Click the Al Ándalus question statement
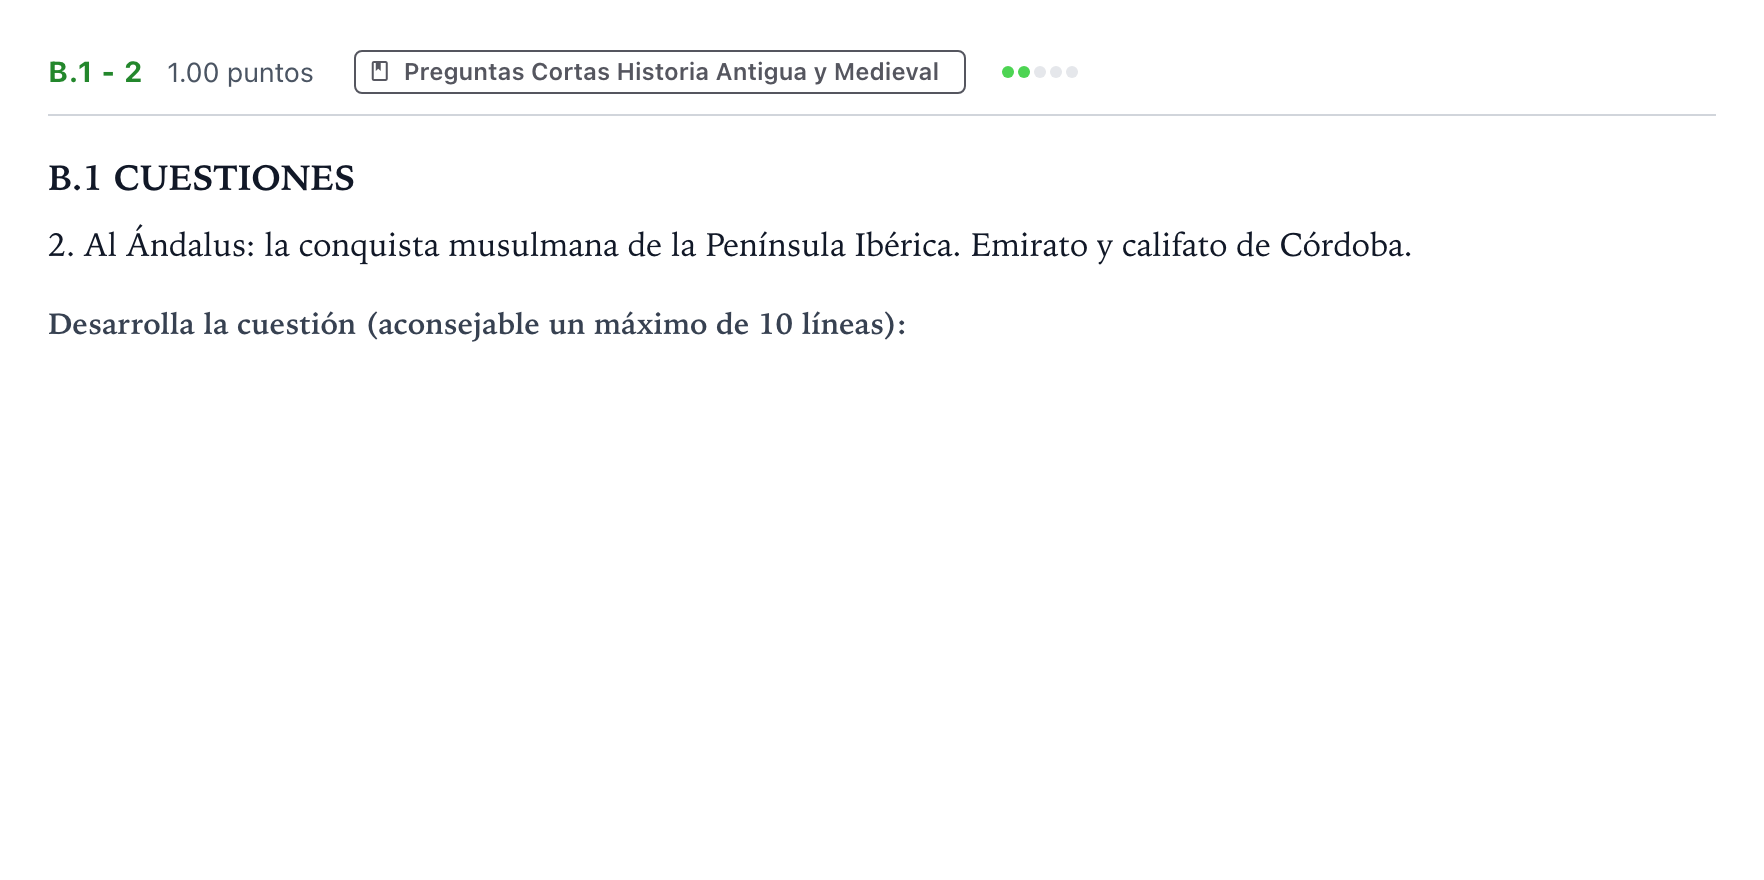Screen dimensions: 1764x880 coord(730,245)
